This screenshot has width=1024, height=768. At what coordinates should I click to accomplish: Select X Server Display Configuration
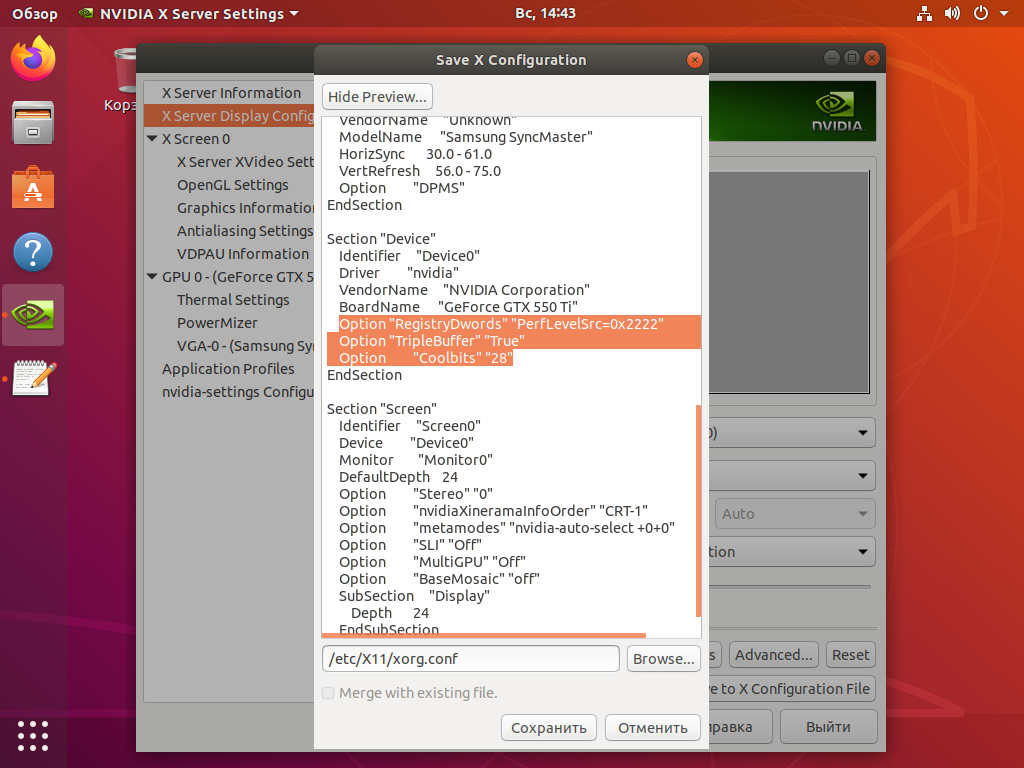point(229,116)
